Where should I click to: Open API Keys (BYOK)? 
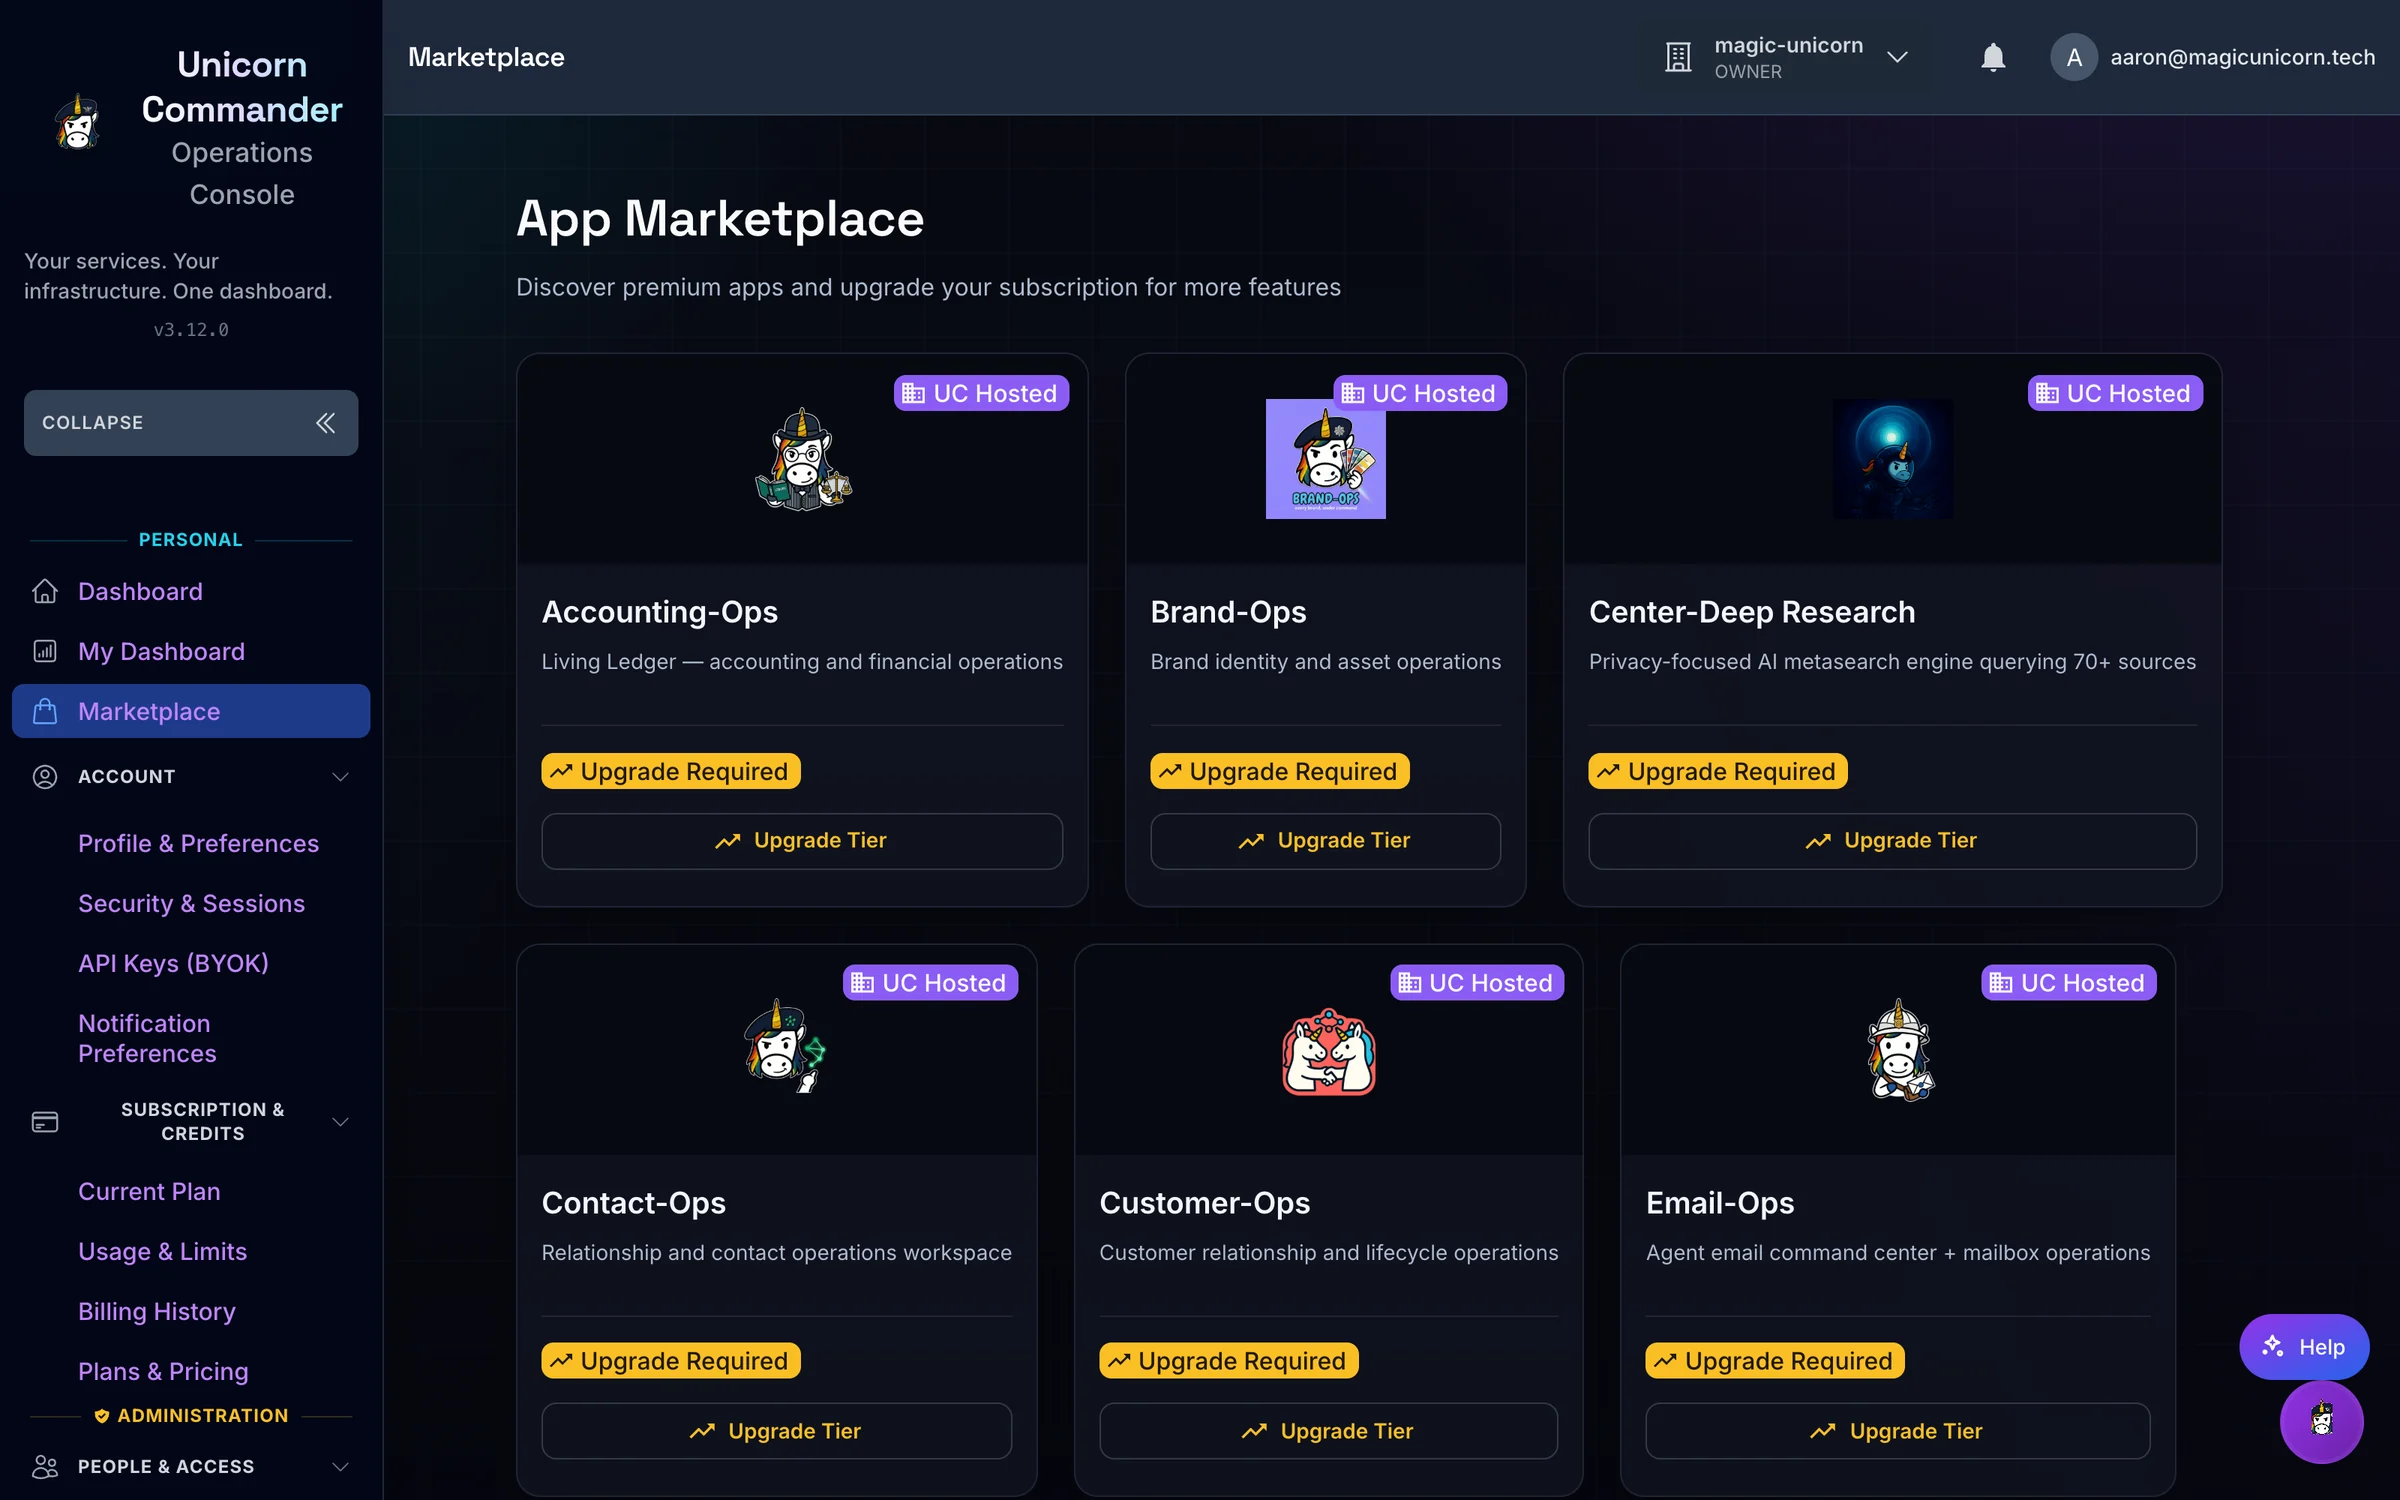click(x=173, y=963)
